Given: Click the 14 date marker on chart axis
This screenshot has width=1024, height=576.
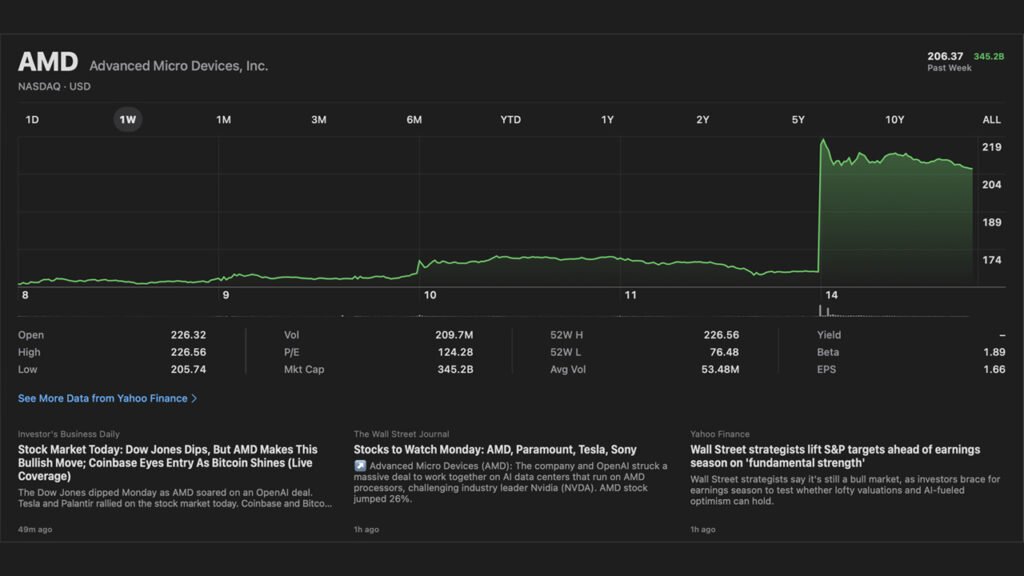Looking at the screenshot, I should click(x=831, y=295).
